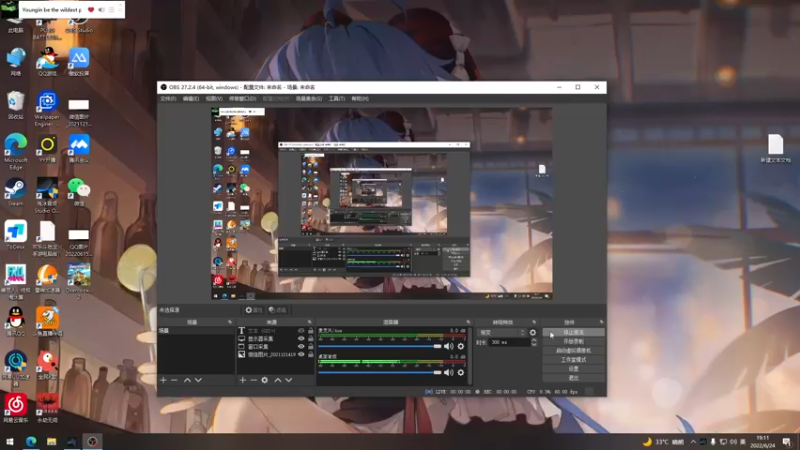Toggle visibility of display capture source

(x=301, y=338)
